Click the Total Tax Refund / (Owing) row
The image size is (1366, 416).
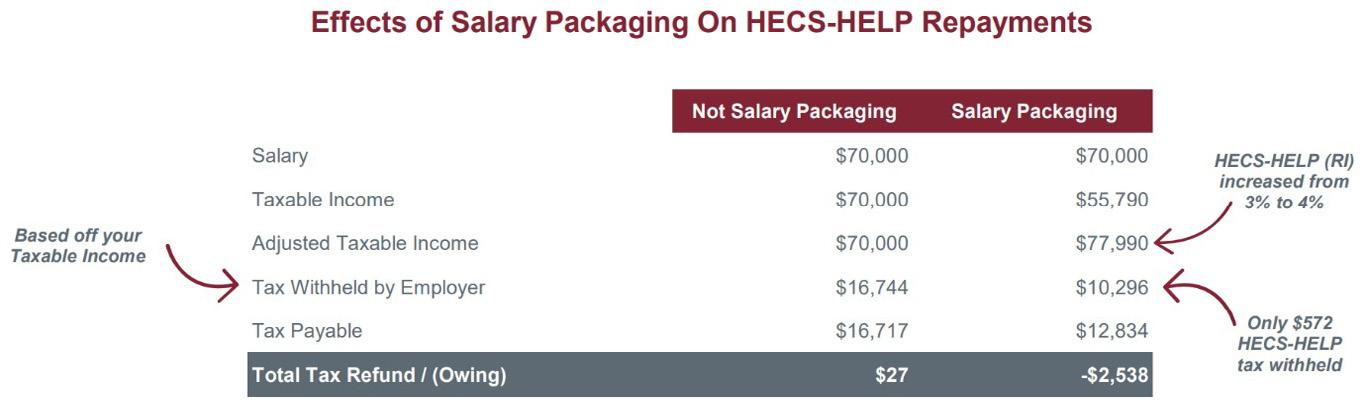[700, 375]
